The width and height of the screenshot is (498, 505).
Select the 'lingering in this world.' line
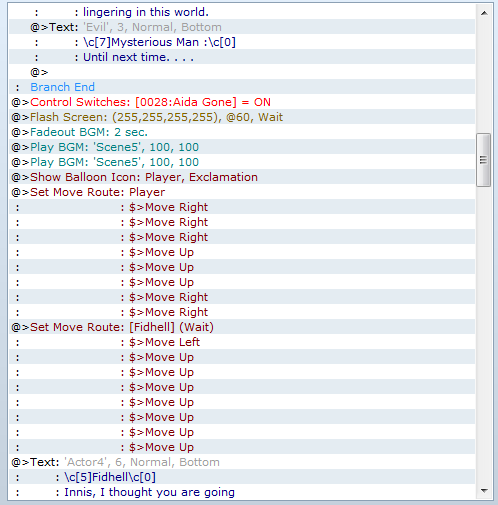242,12
